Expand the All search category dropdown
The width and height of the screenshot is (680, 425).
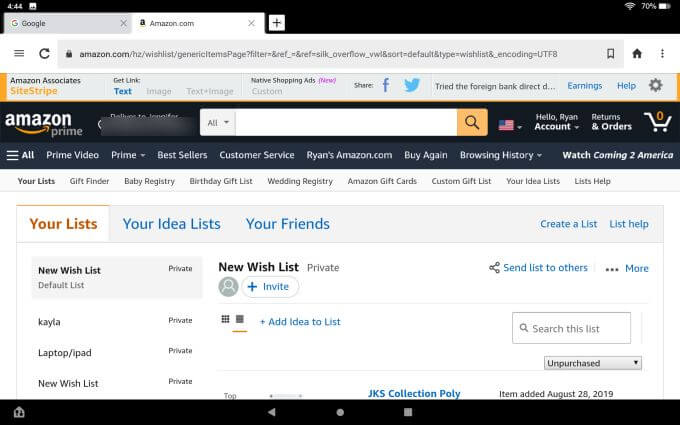218,123
